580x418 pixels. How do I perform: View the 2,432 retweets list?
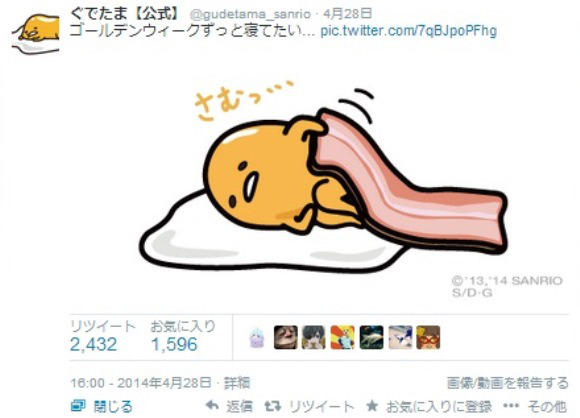94,344
